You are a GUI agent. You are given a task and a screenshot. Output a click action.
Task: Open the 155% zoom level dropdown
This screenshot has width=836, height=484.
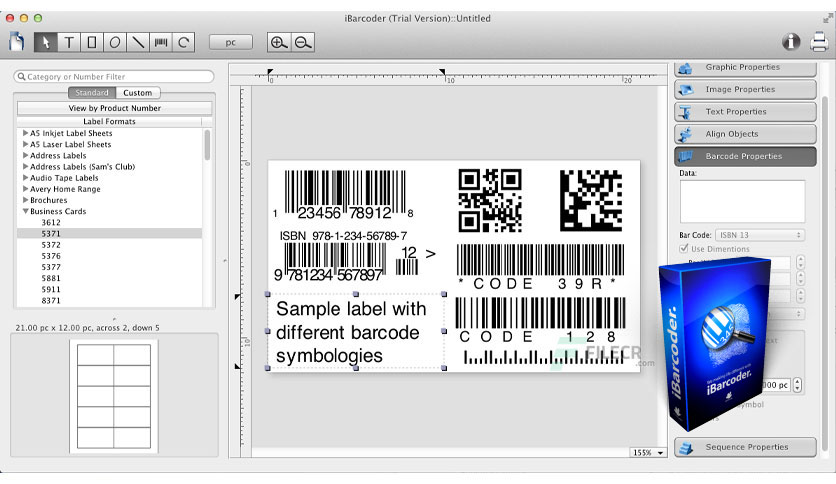click(648, 453)
